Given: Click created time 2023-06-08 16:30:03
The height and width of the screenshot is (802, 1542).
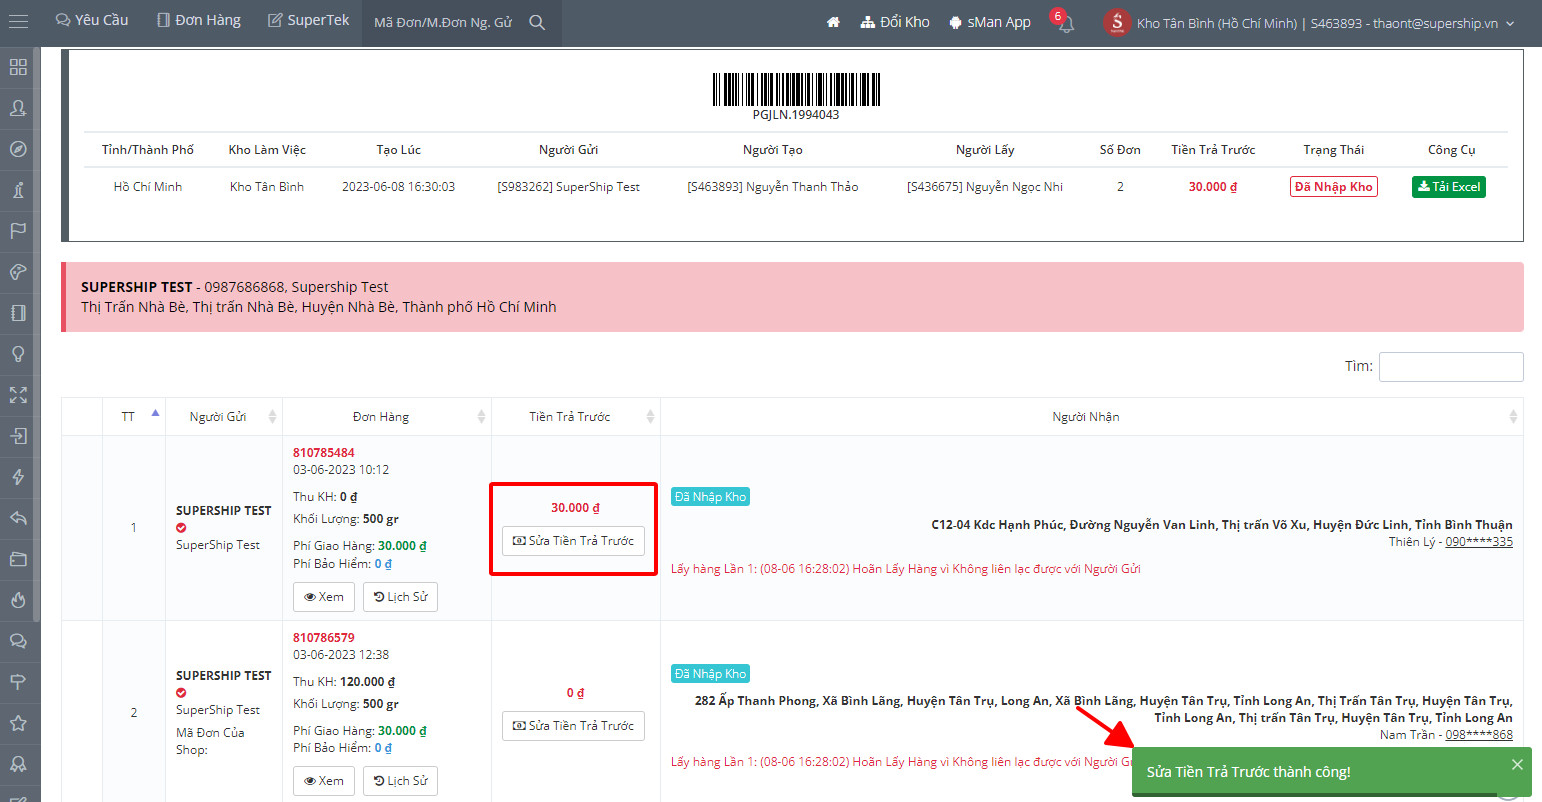Looking at the screenshot, I should pos(398,187).
